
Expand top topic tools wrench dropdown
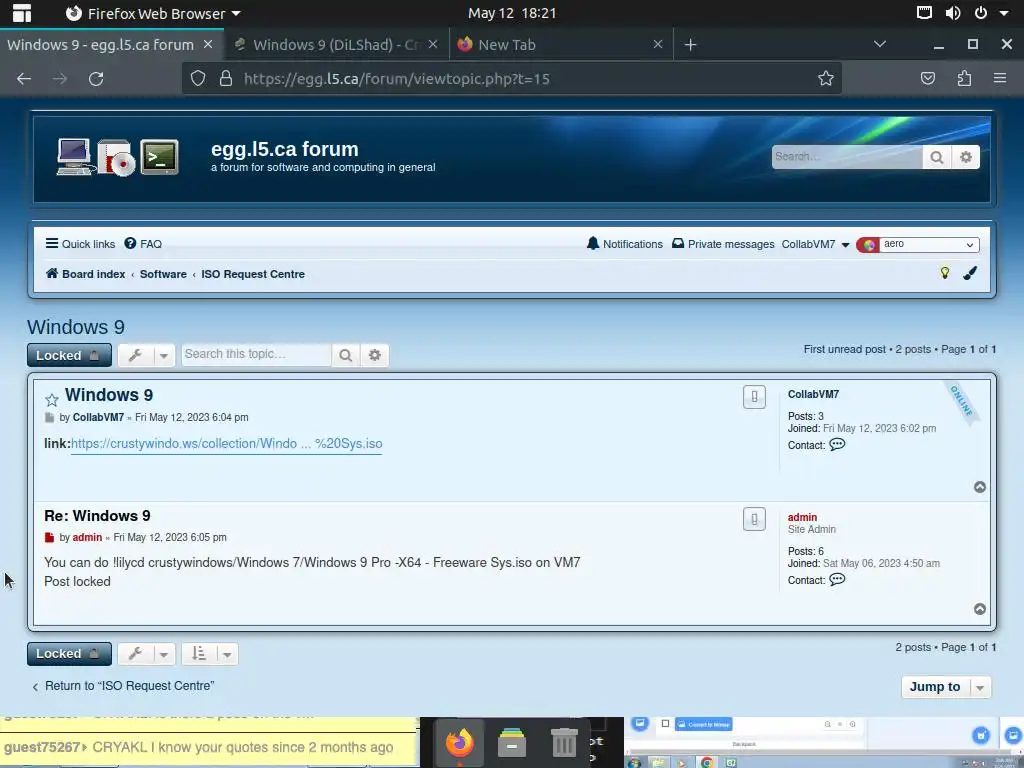[x=146, y=355]
